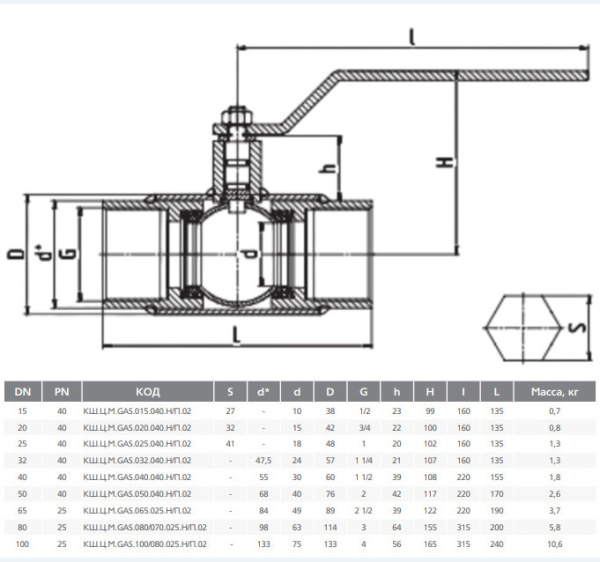Select mass value 0,7 in first row
This screenshot has width=600, height=562.
553,411
